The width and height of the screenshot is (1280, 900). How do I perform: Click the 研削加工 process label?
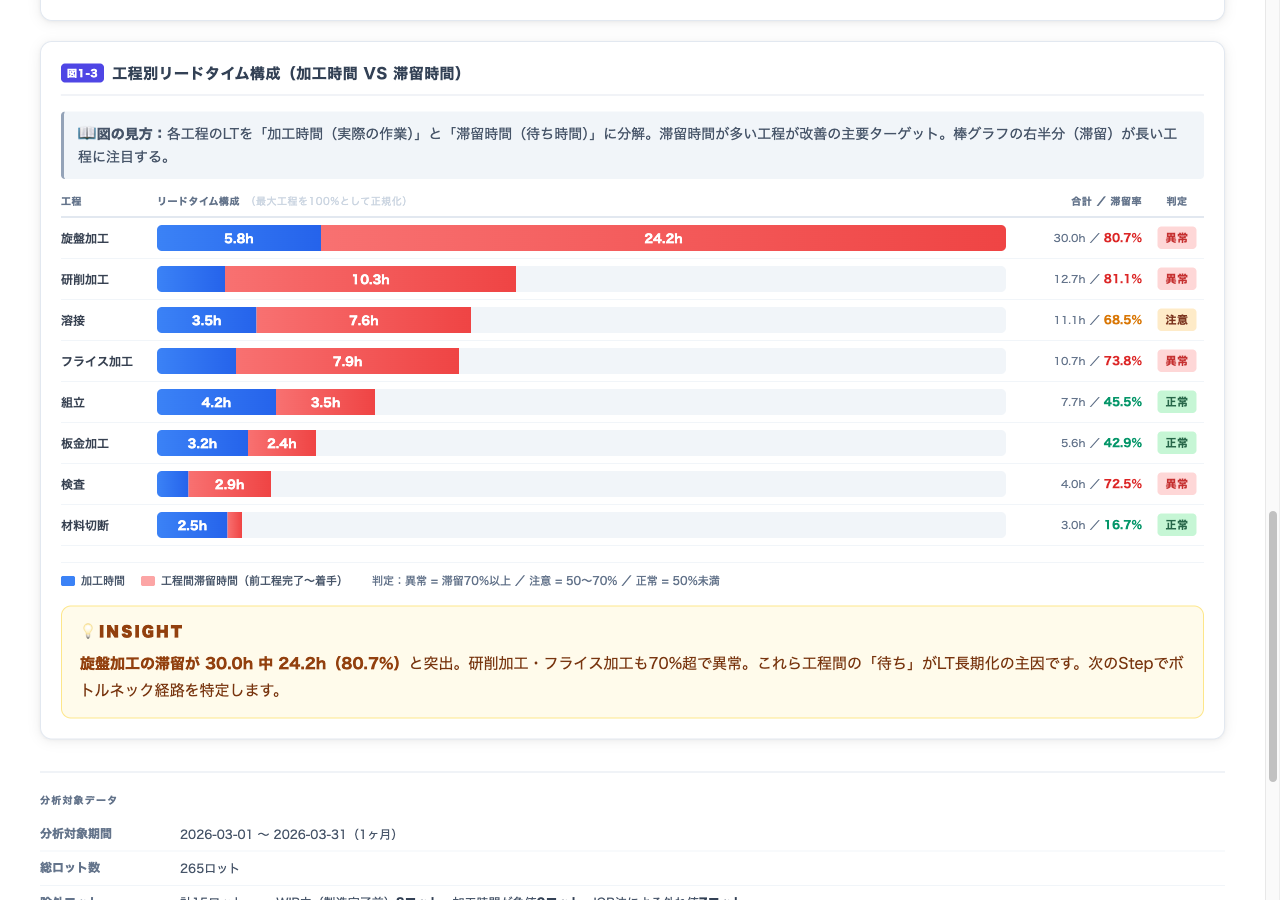tap(85, 280)
